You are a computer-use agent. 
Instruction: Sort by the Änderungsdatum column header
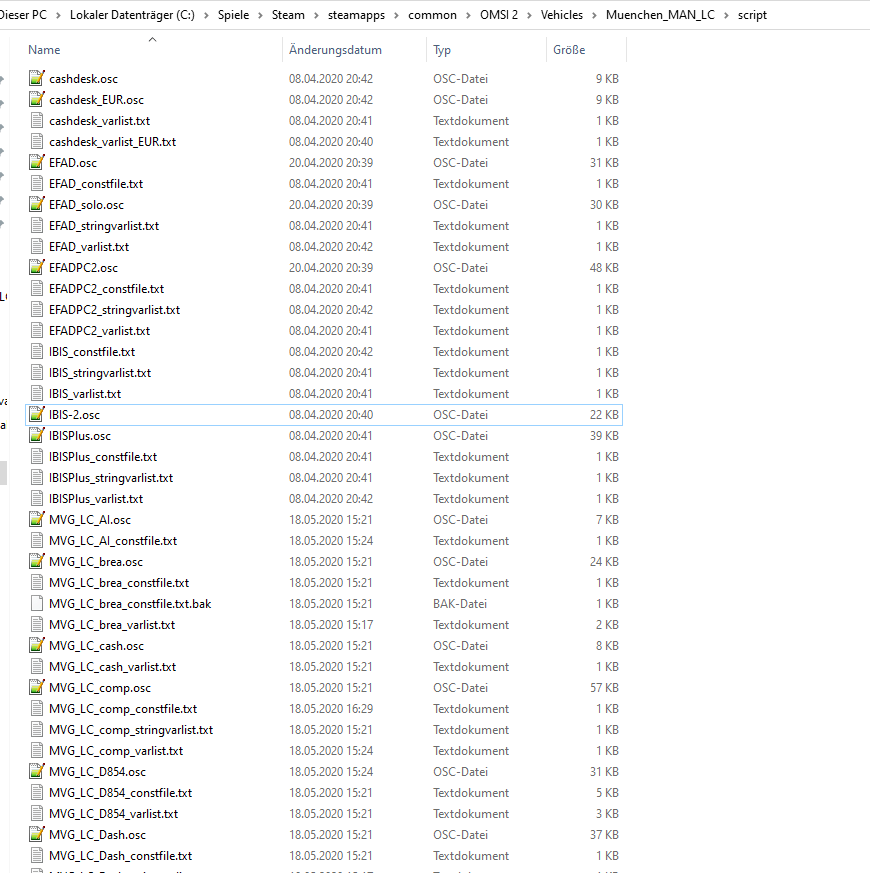(336, 49)
